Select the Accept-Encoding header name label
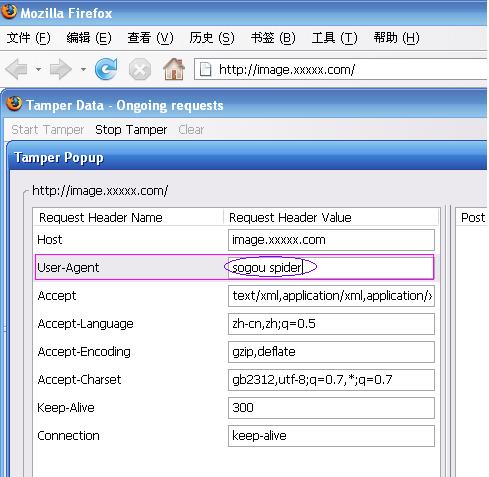Screen dimensions: 489x477 coord(84,352)
